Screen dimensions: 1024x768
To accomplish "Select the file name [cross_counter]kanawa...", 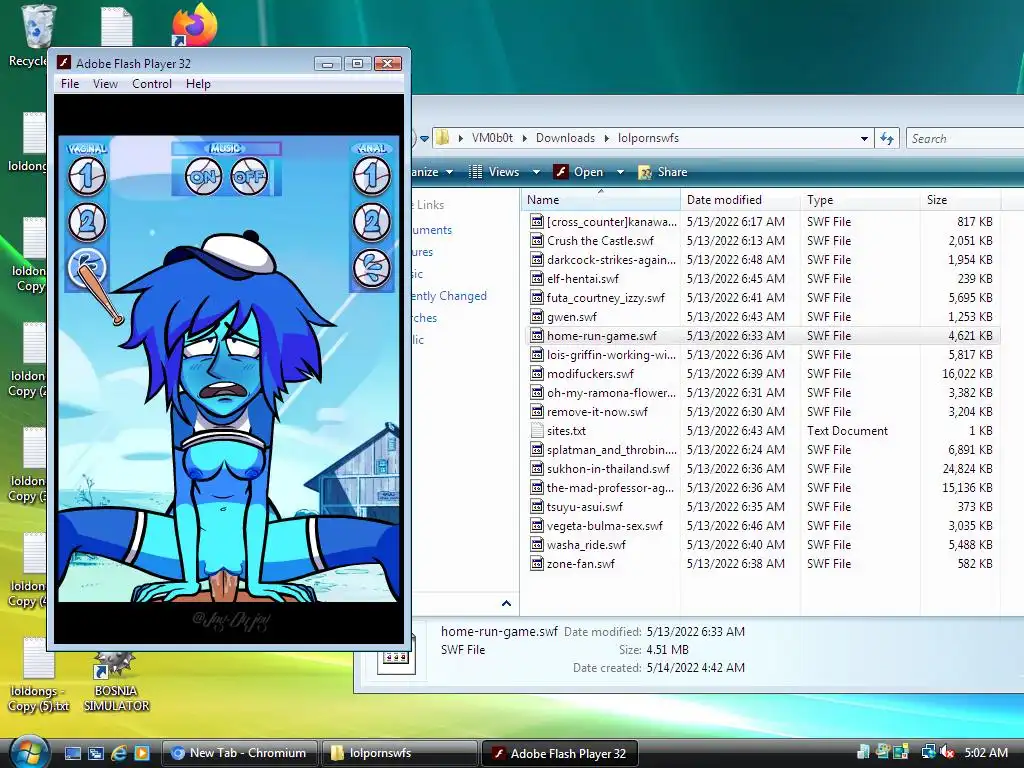I will pos(612,222).
